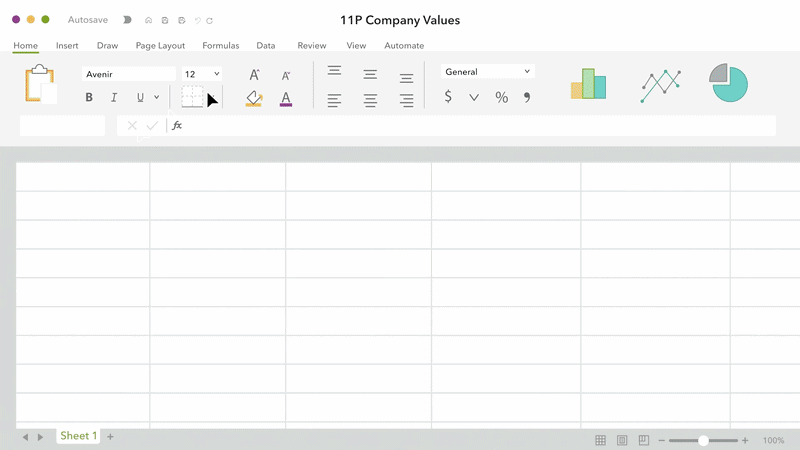Switch to the Draw tab
The image size is (800, 450).
pyautogui.click(x=108, y=45)
